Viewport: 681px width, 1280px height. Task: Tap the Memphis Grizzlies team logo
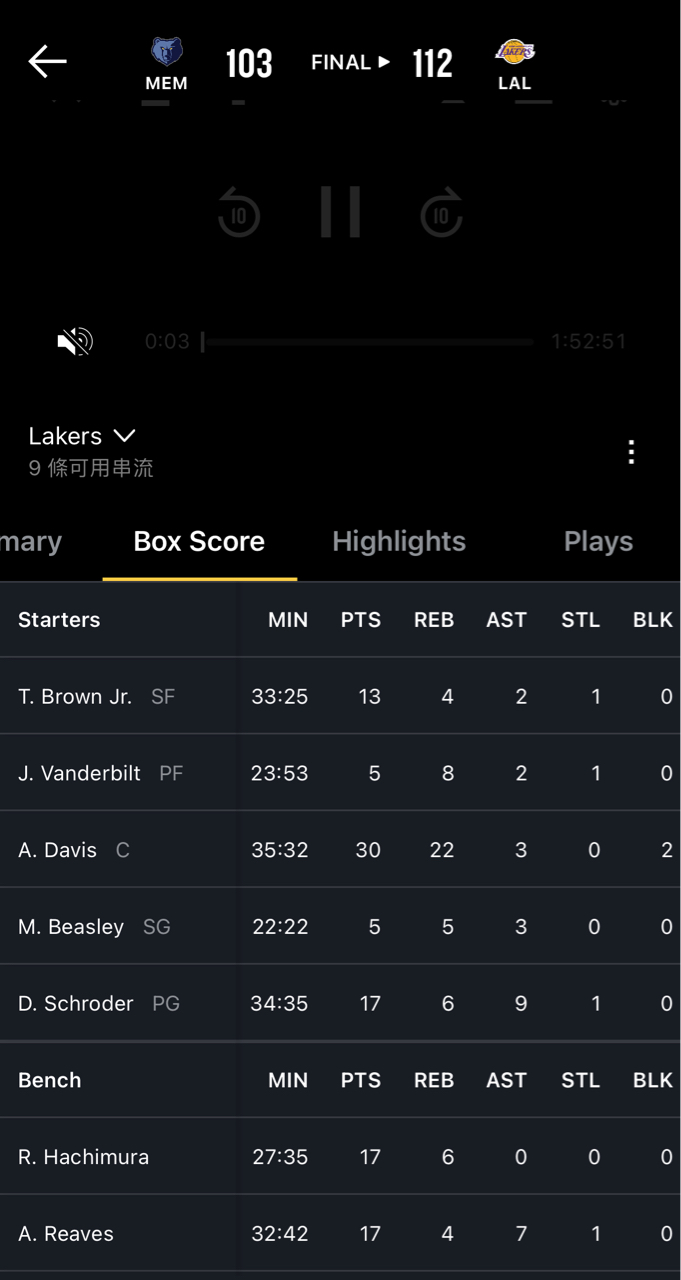(x=167, y=52)
